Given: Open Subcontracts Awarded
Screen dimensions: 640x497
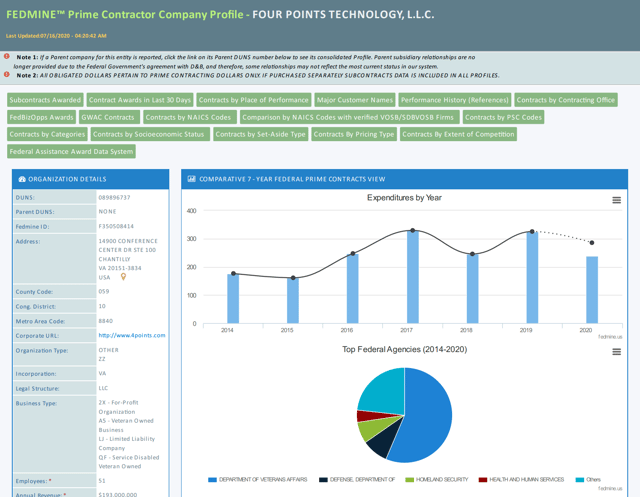Looking at the screenshot, I should click(45, 100).
